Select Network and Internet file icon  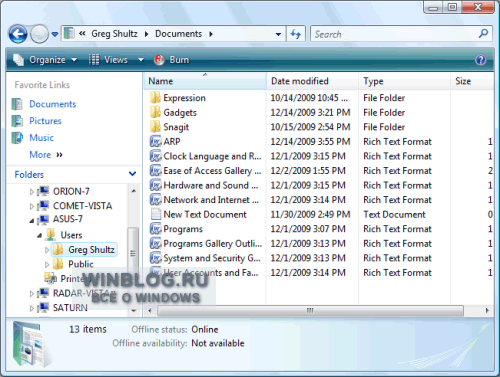(x=155, y=200)
